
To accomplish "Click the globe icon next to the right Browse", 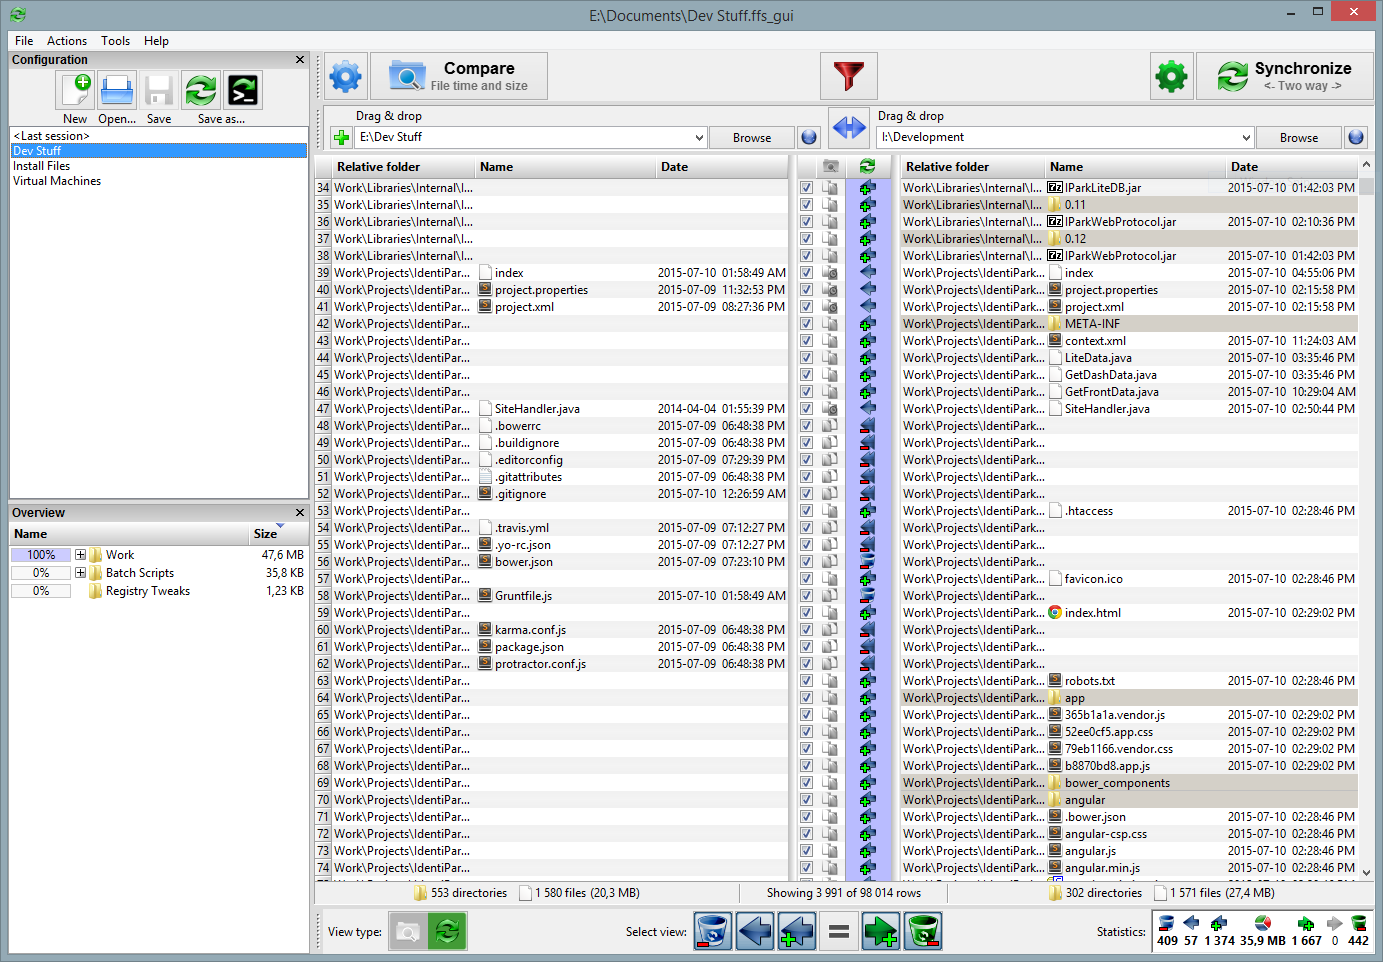I will coord(1356,137).
